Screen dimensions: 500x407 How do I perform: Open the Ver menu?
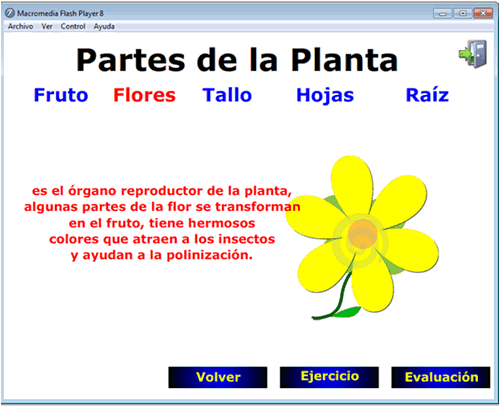point(47,26)
